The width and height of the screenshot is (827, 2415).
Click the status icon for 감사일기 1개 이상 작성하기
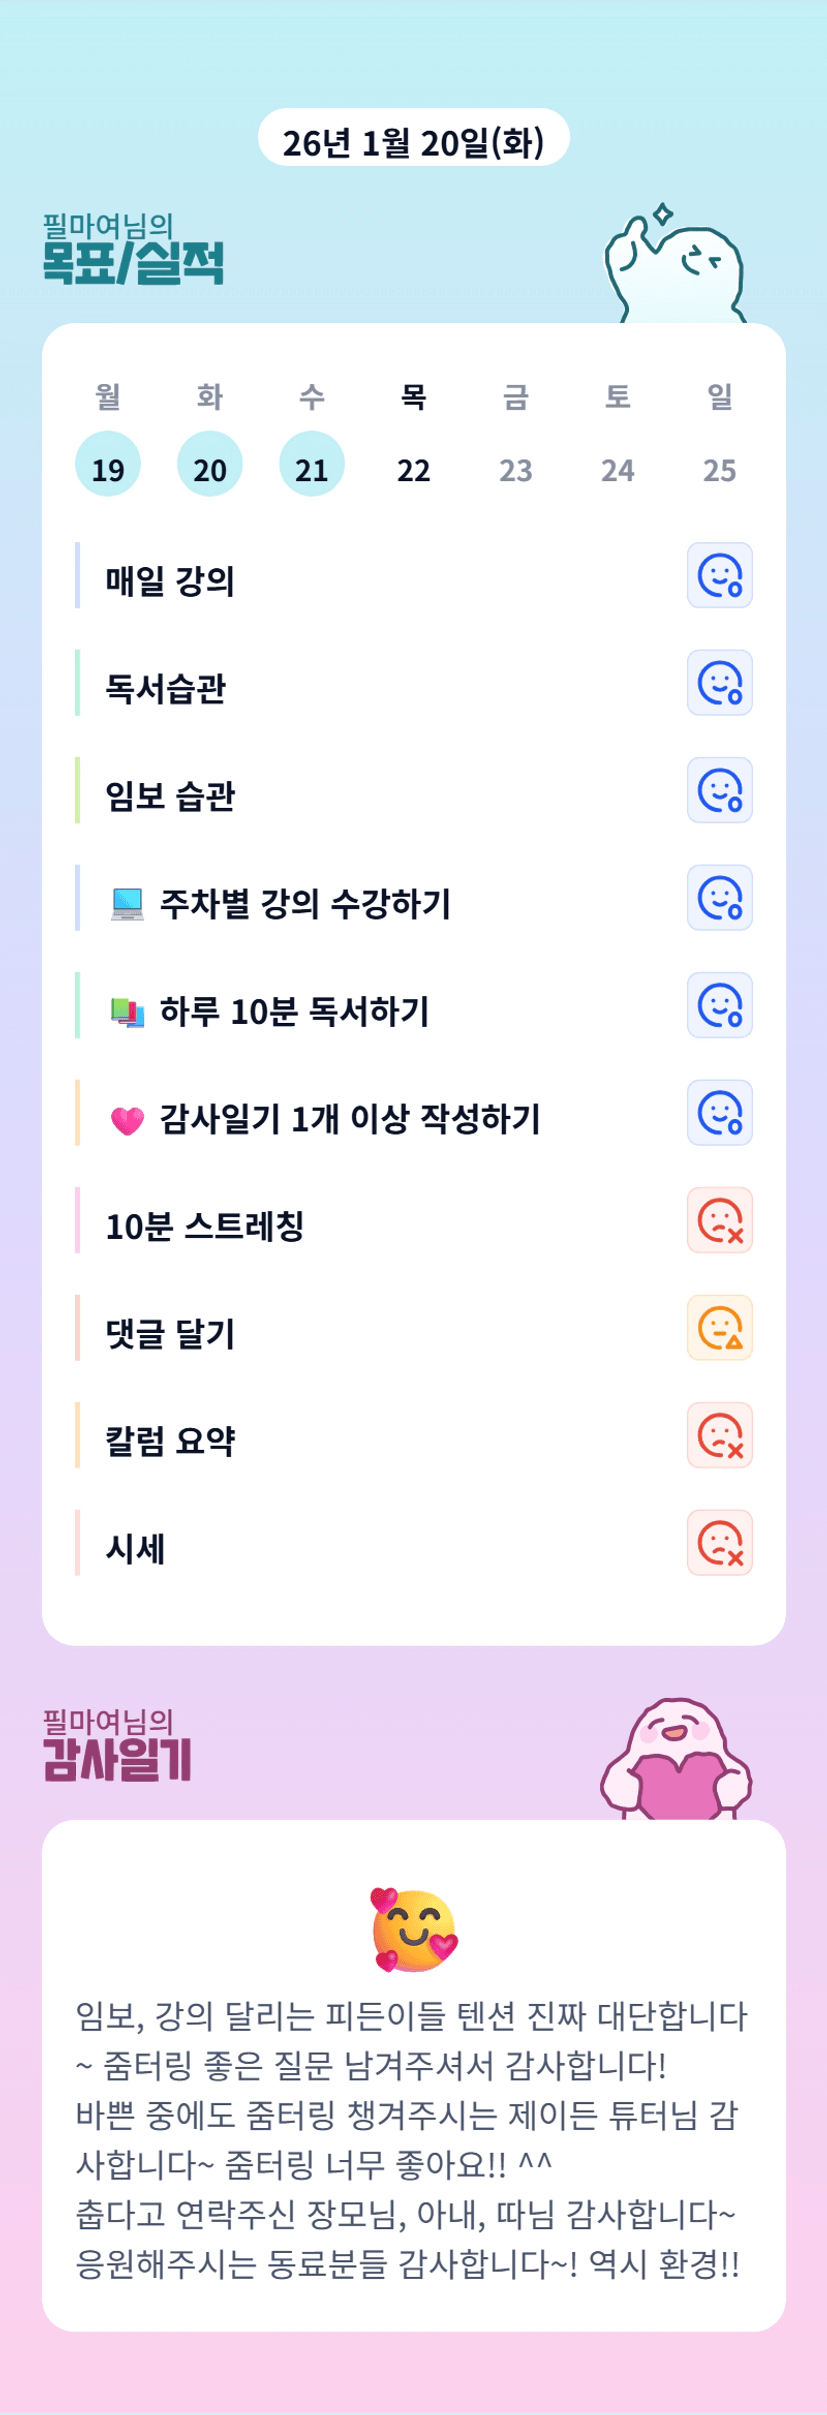coord(719,1113)
